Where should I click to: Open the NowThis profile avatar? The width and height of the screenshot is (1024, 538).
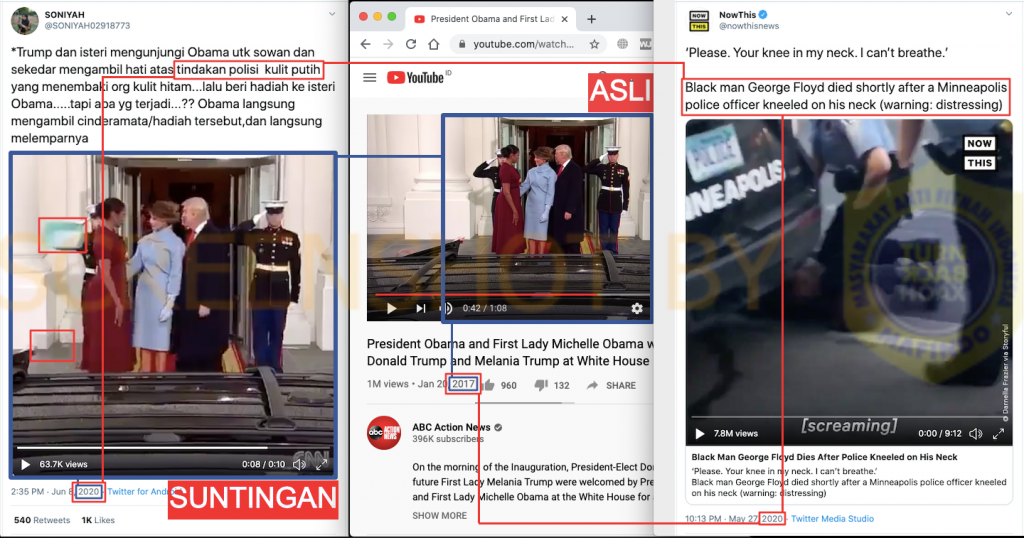click(x=699, y=20)
